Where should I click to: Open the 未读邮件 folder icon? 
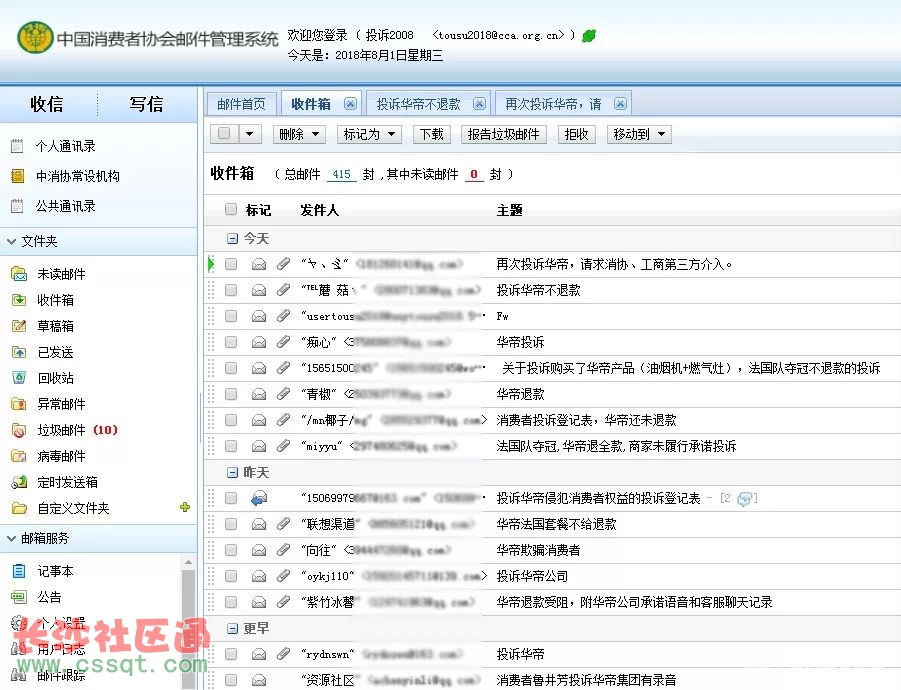click(x=19, y=274)
